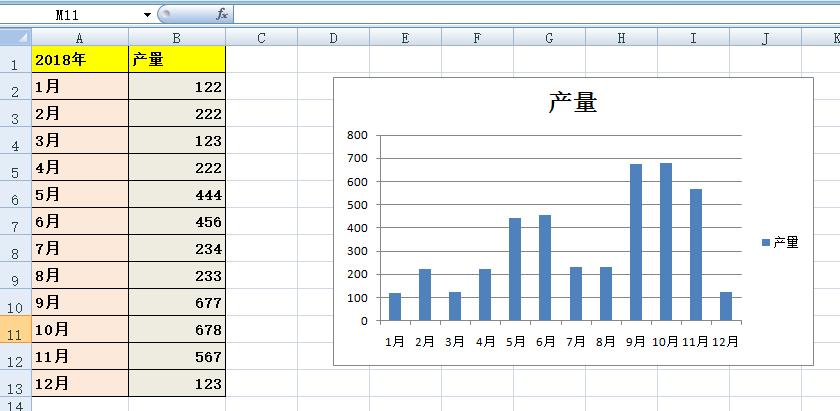Click cell labeled 9月 in column A
The height and width of the screenshot is (411, 840).
(x=80, y=302)
